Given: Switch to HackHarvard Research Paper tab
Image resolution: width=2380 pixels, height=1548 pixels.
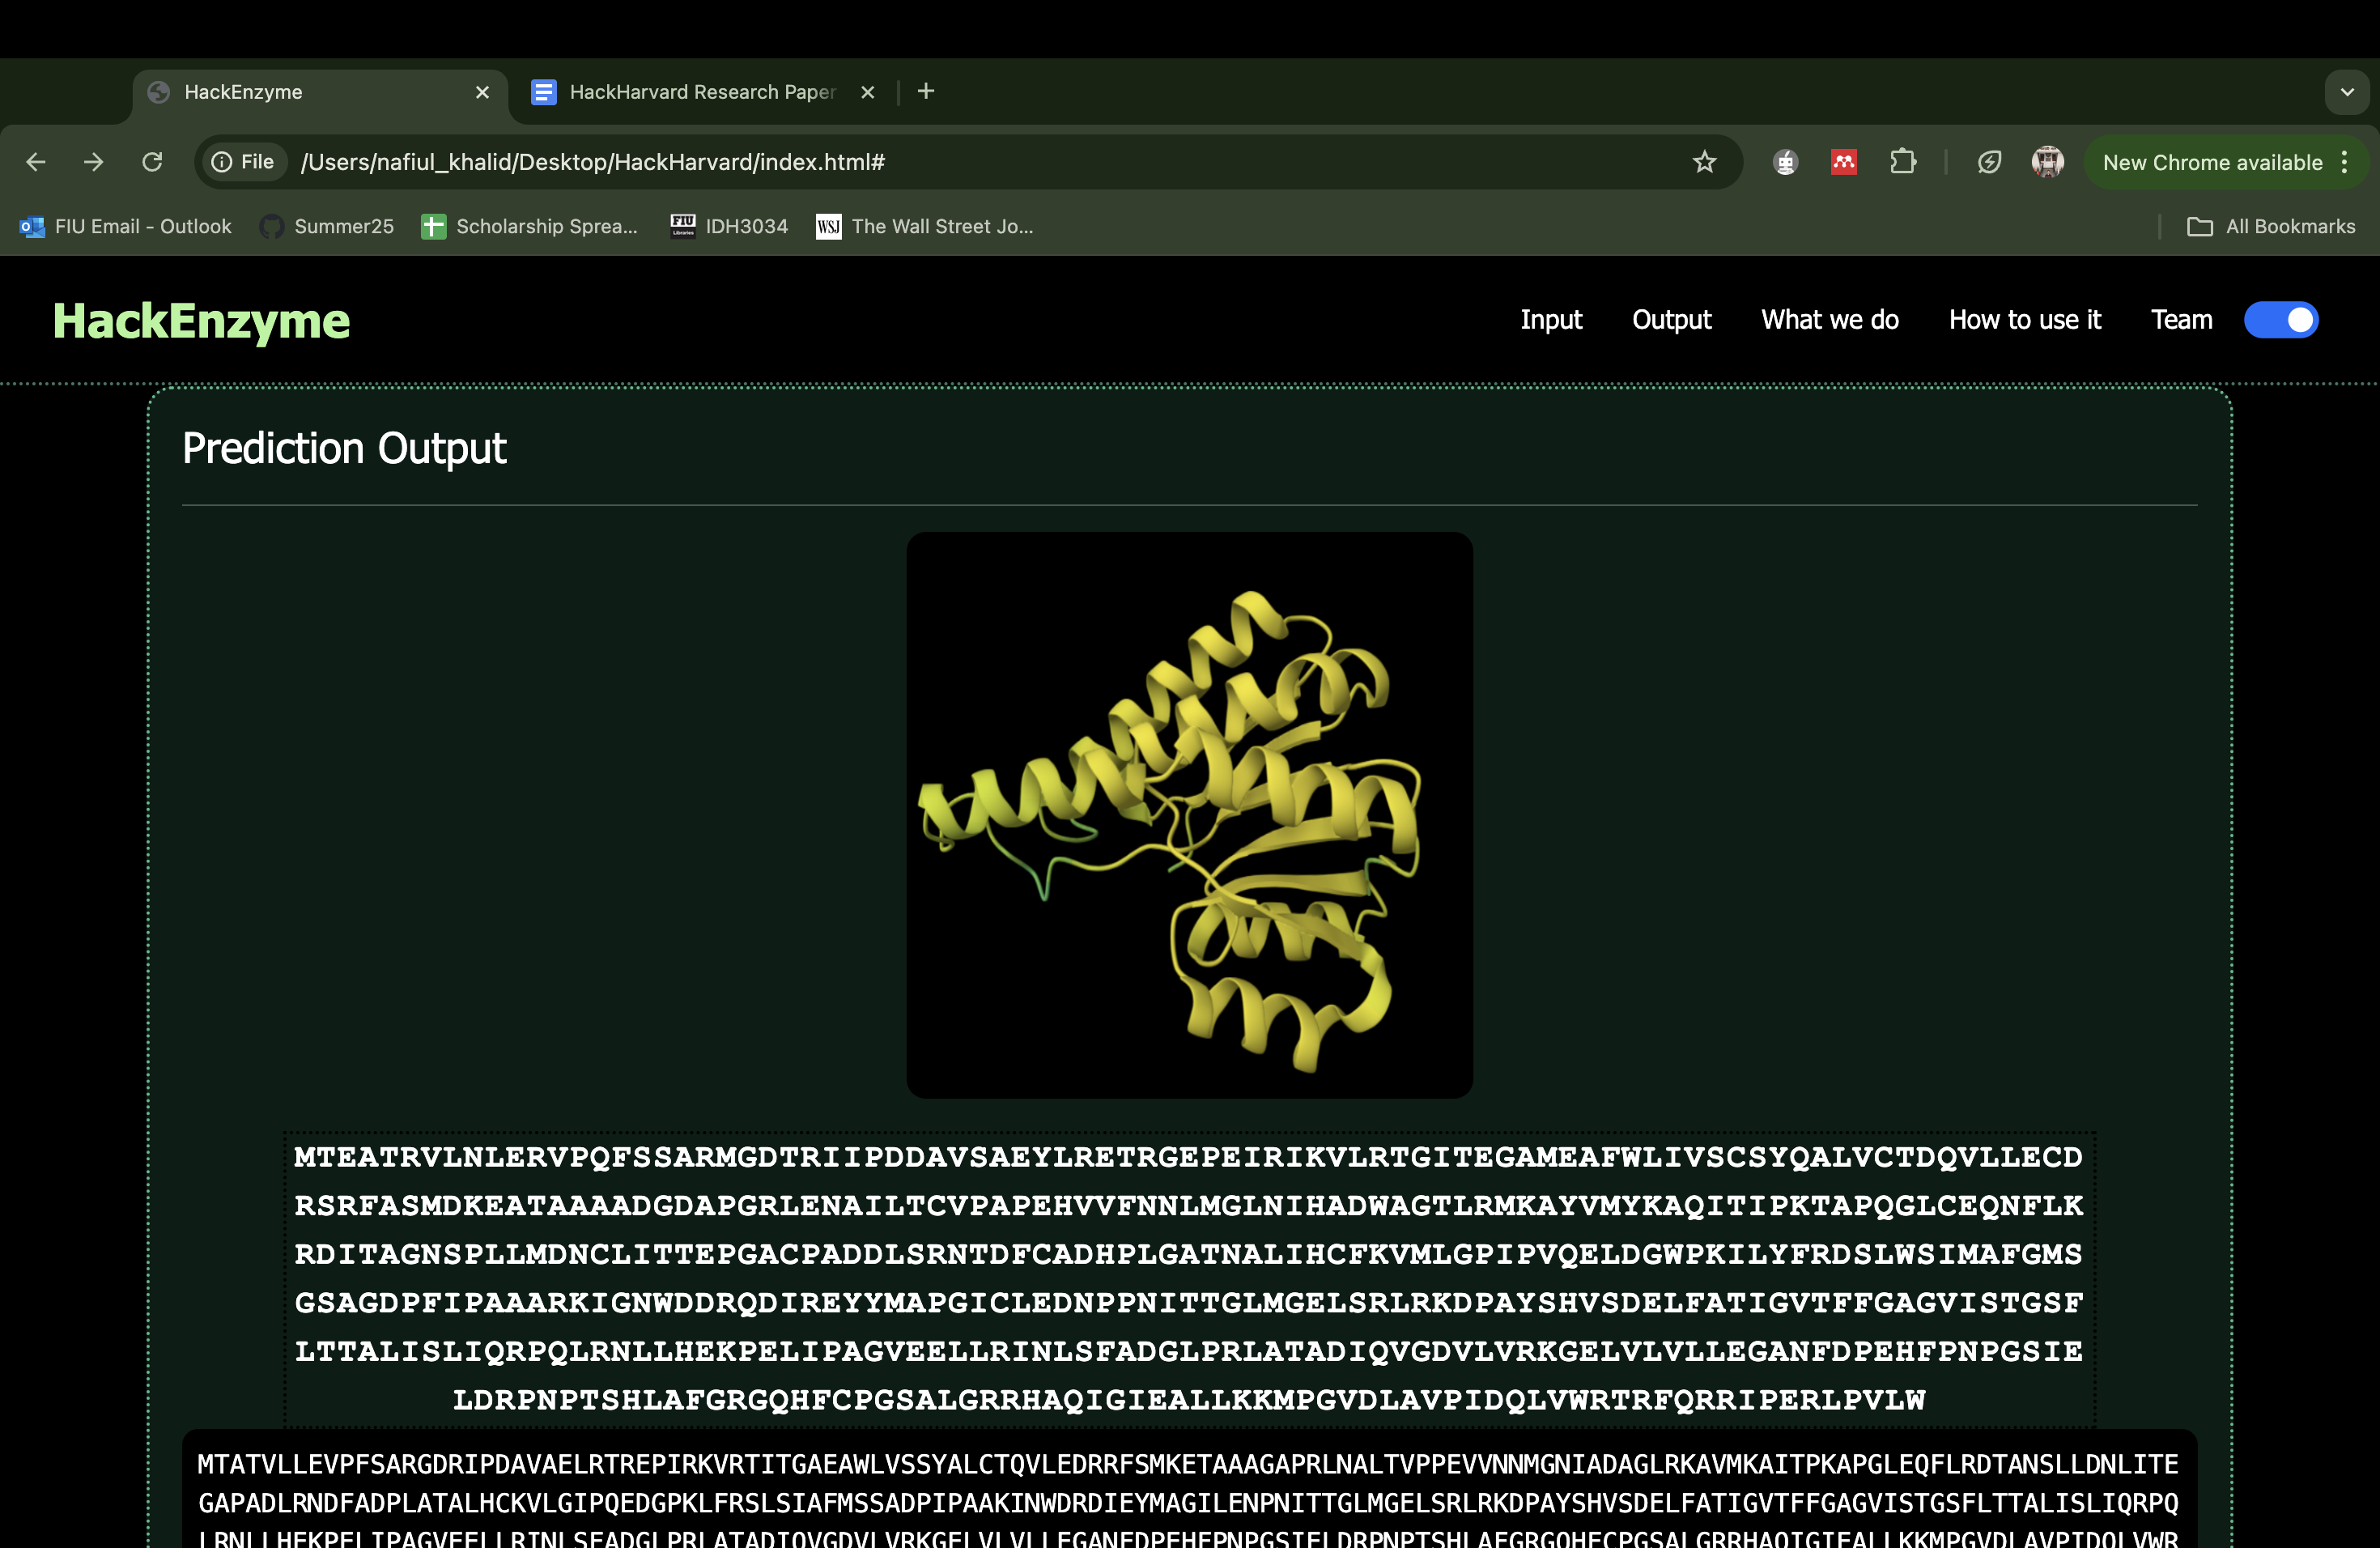Looking at the screenshot, I should 700,92.
